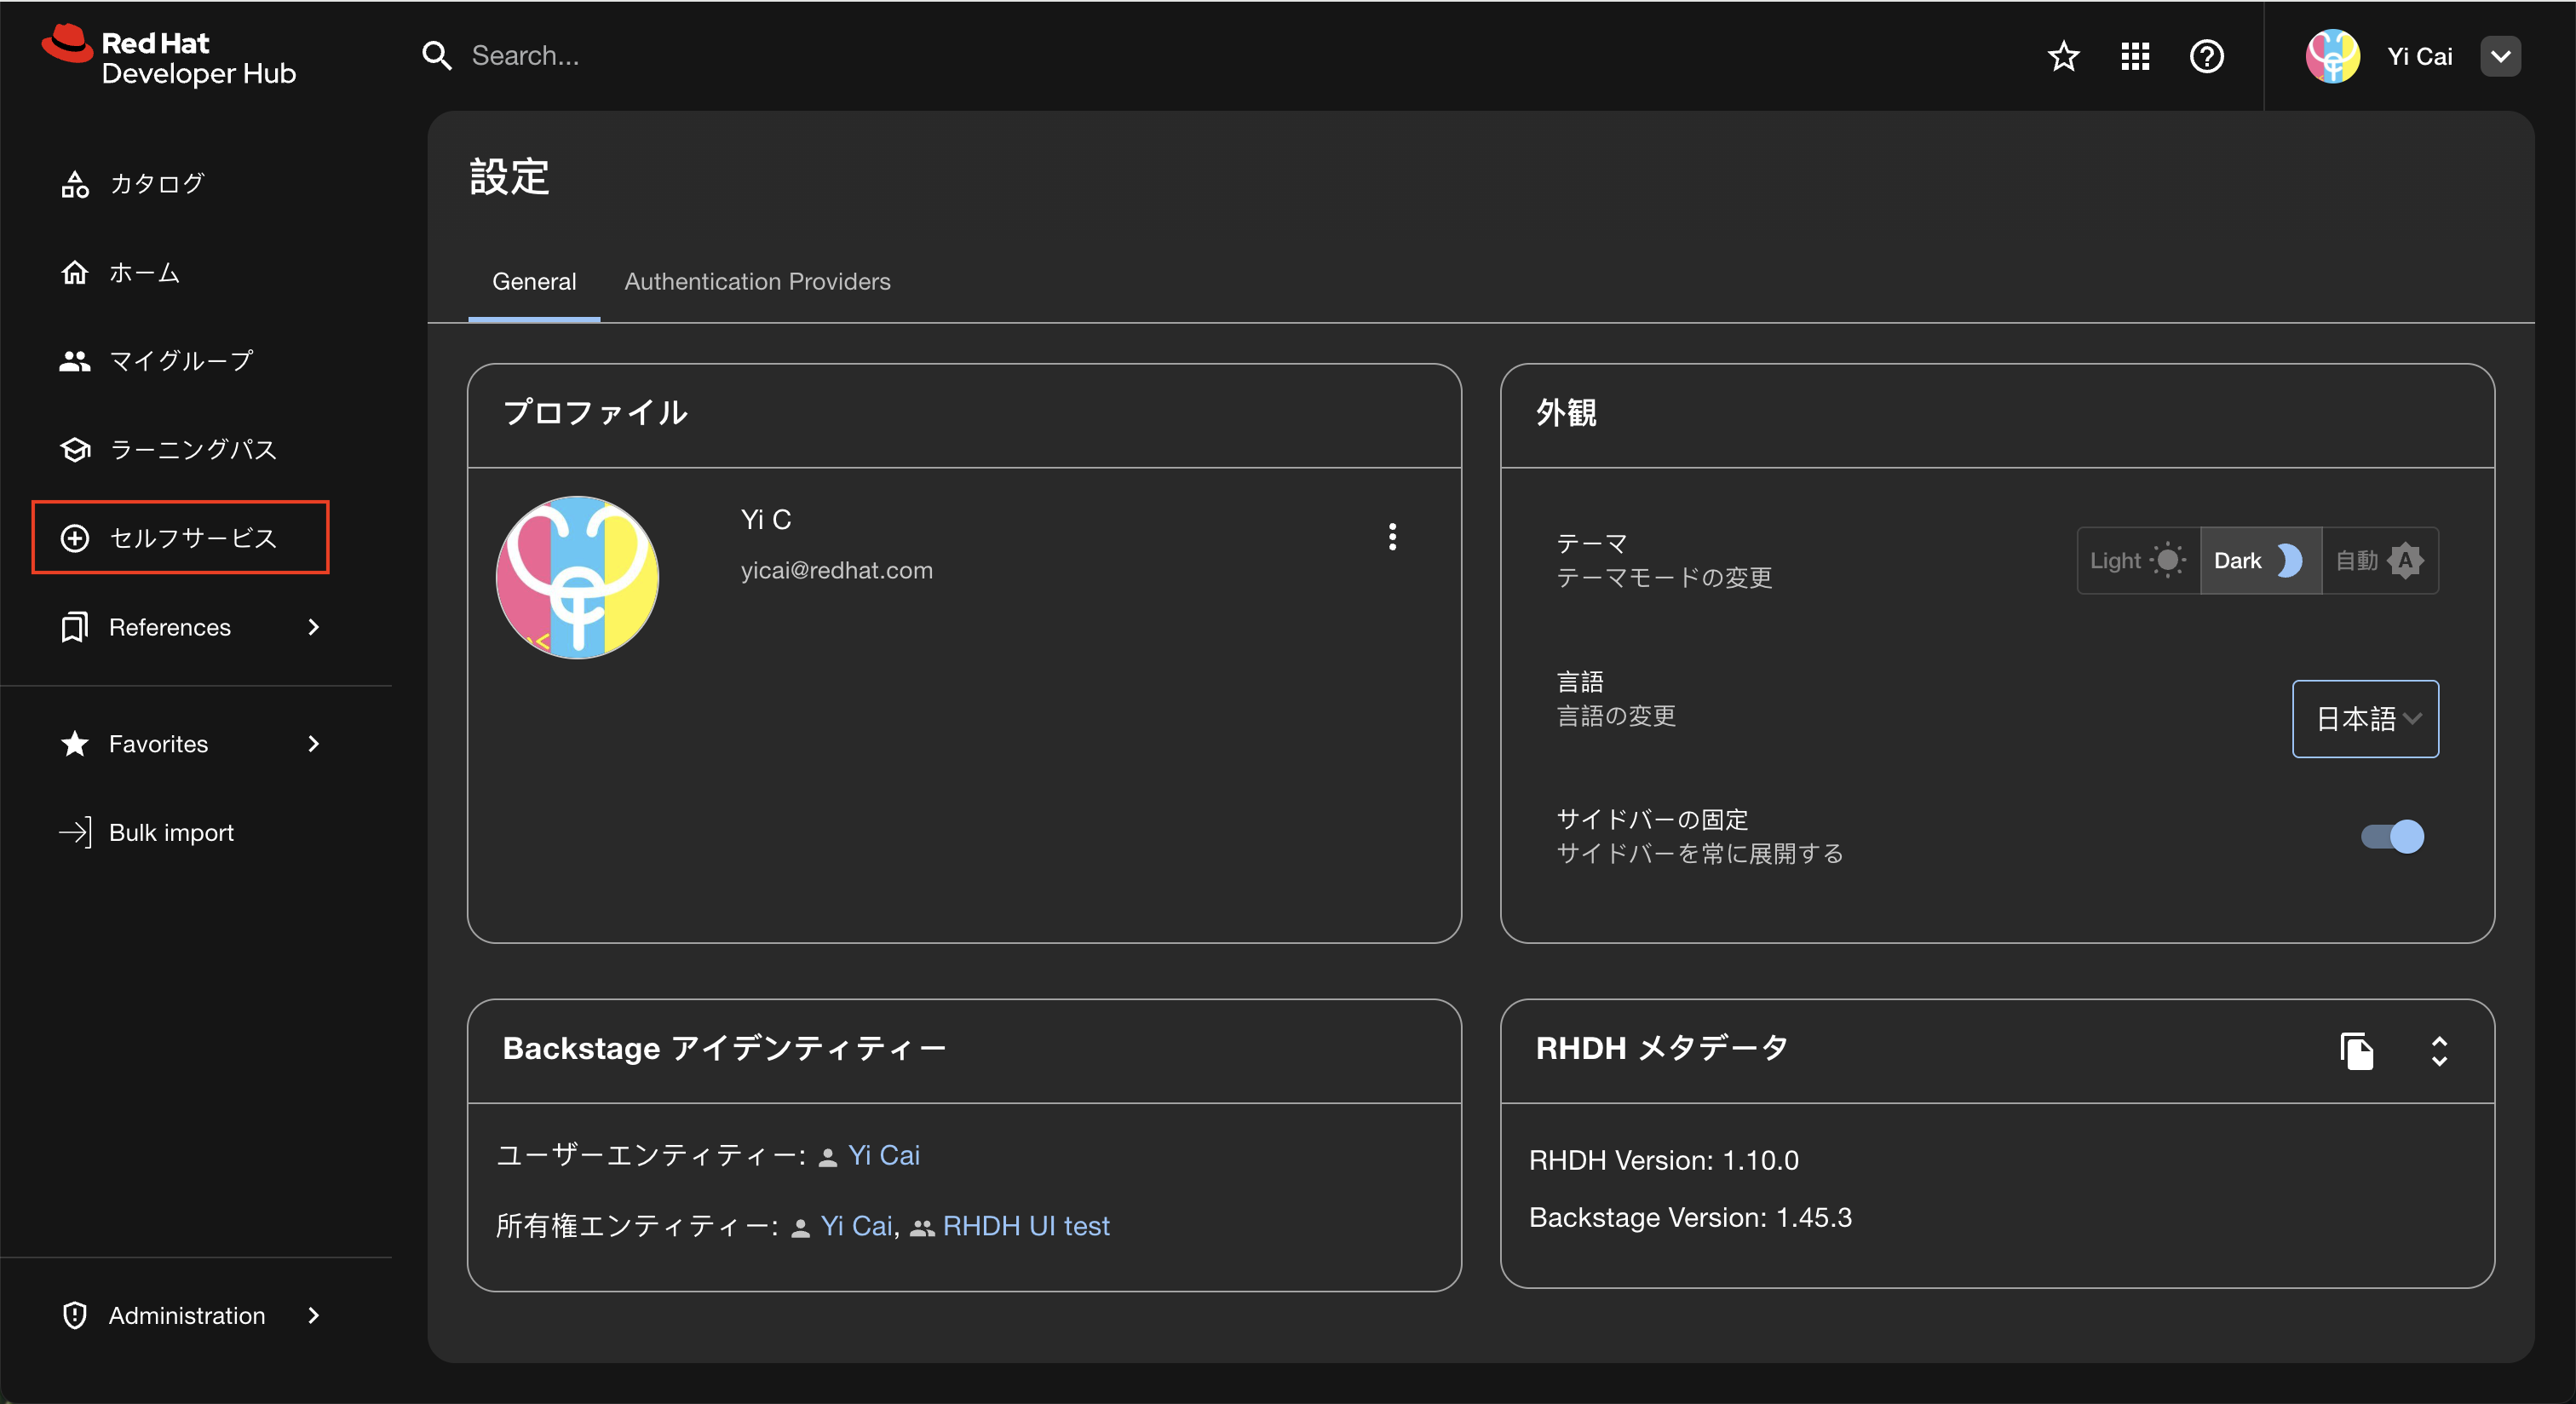
Task: Open the Yi Cai user menu dropdown
Action: click(x=2500, y=57)
